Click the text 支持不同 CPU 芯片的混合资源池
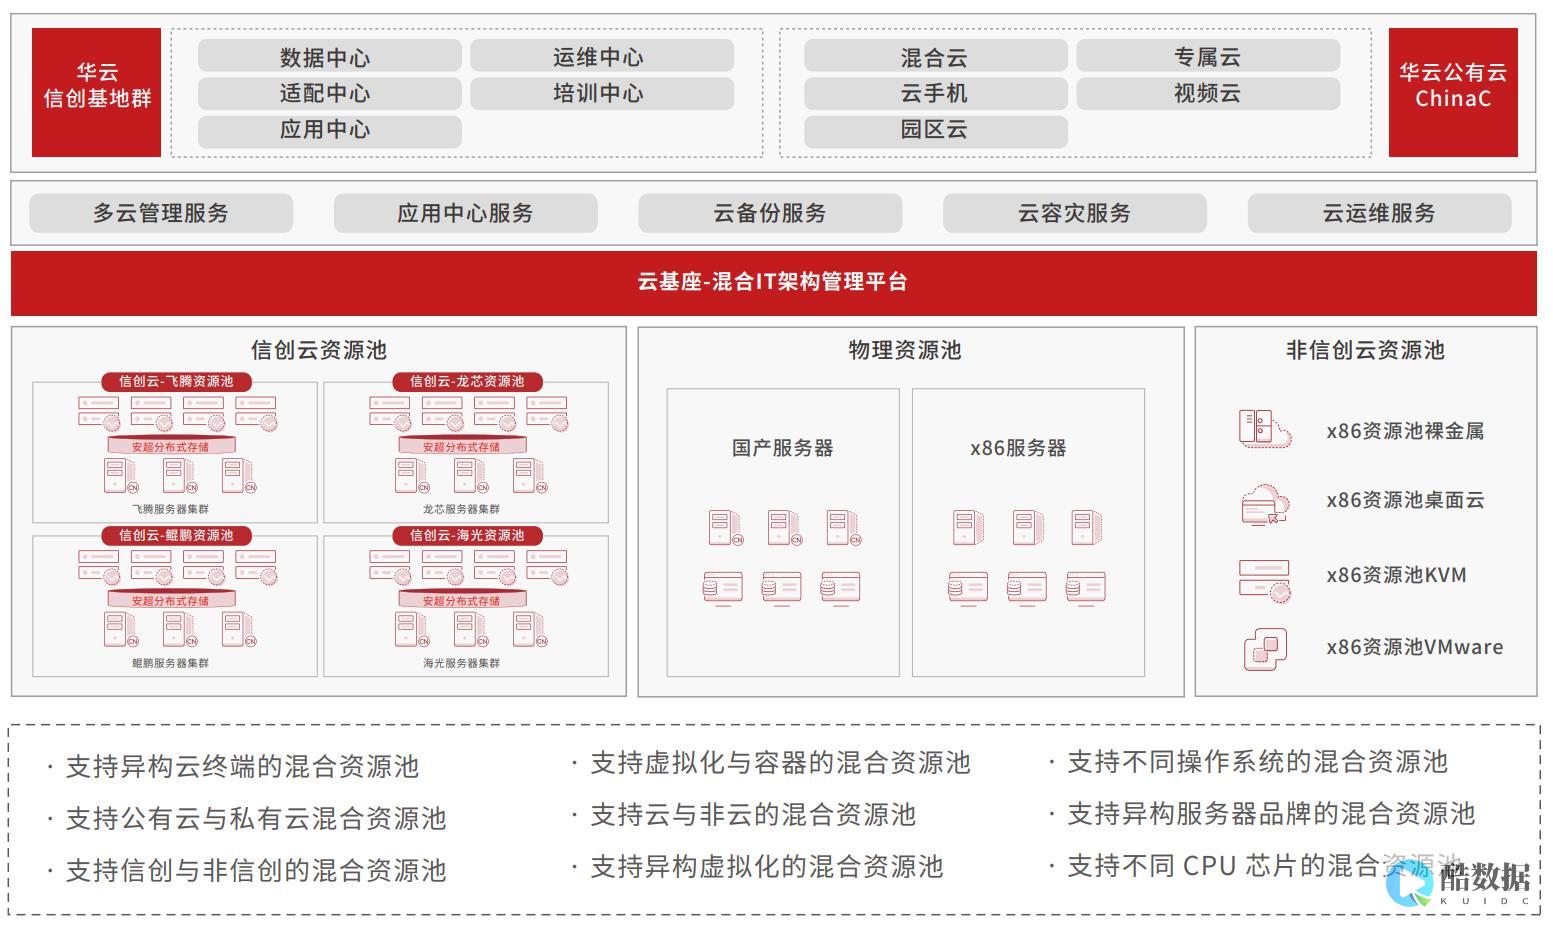This screenshot has height=929, width=1553. [x=1266, y=866]
